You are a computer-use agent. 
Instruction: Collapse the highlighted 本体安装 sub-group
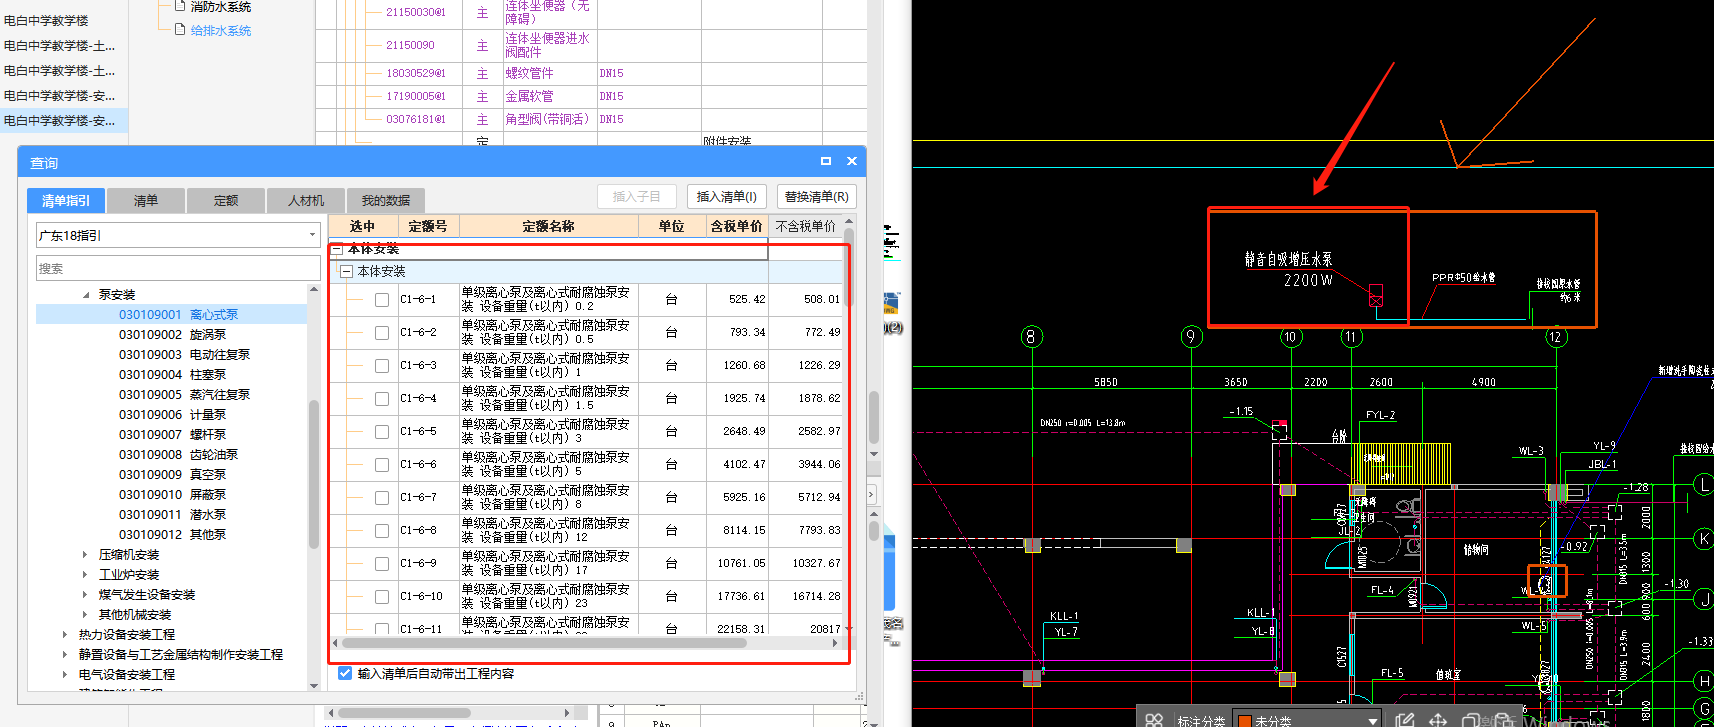pos(347,271)
